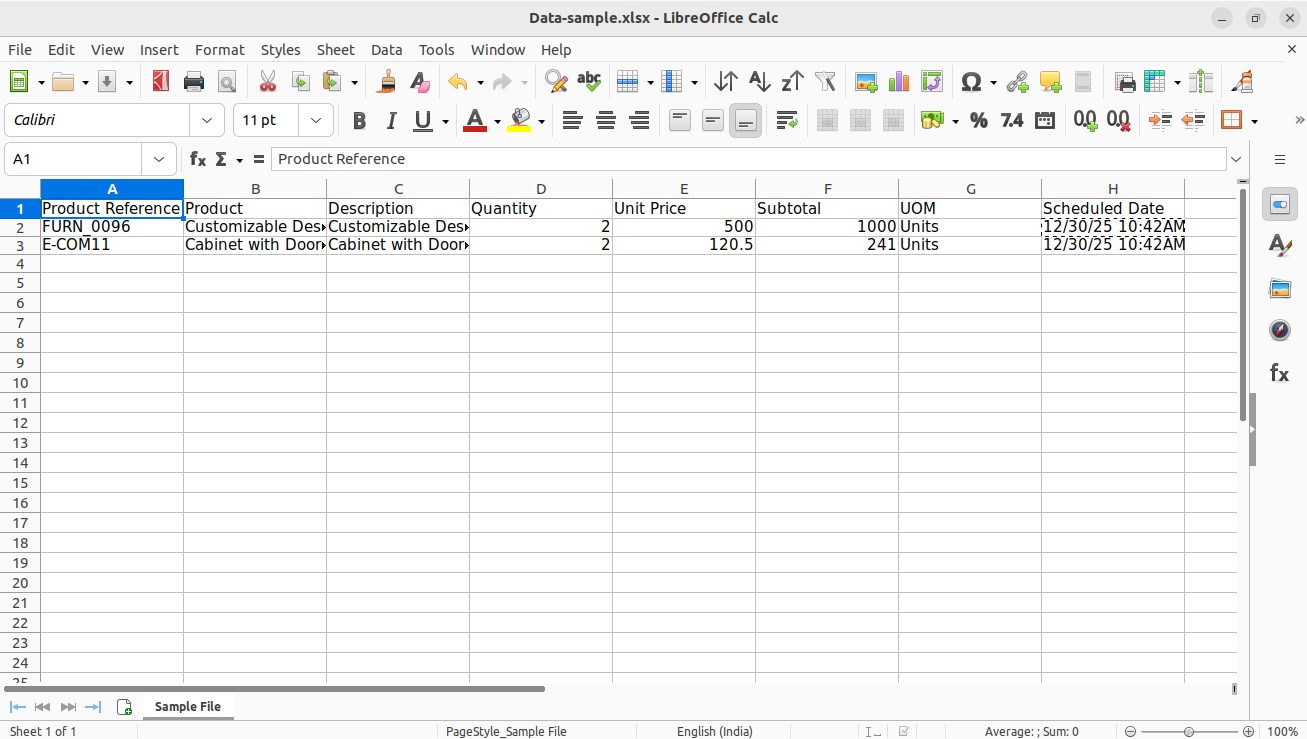Toggle Wrap Text

click(x=787, y=120)
